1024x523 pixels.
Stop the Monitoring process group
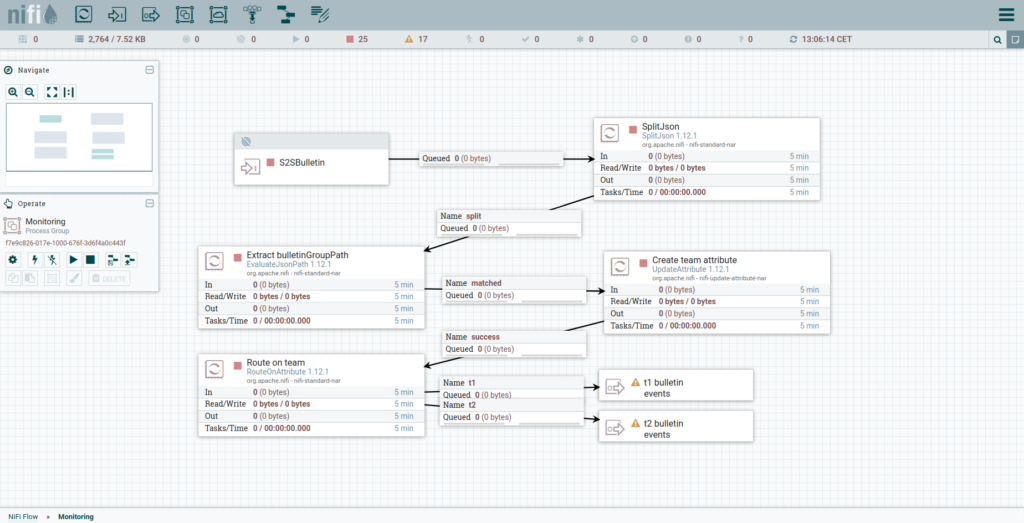coord(91,260)
